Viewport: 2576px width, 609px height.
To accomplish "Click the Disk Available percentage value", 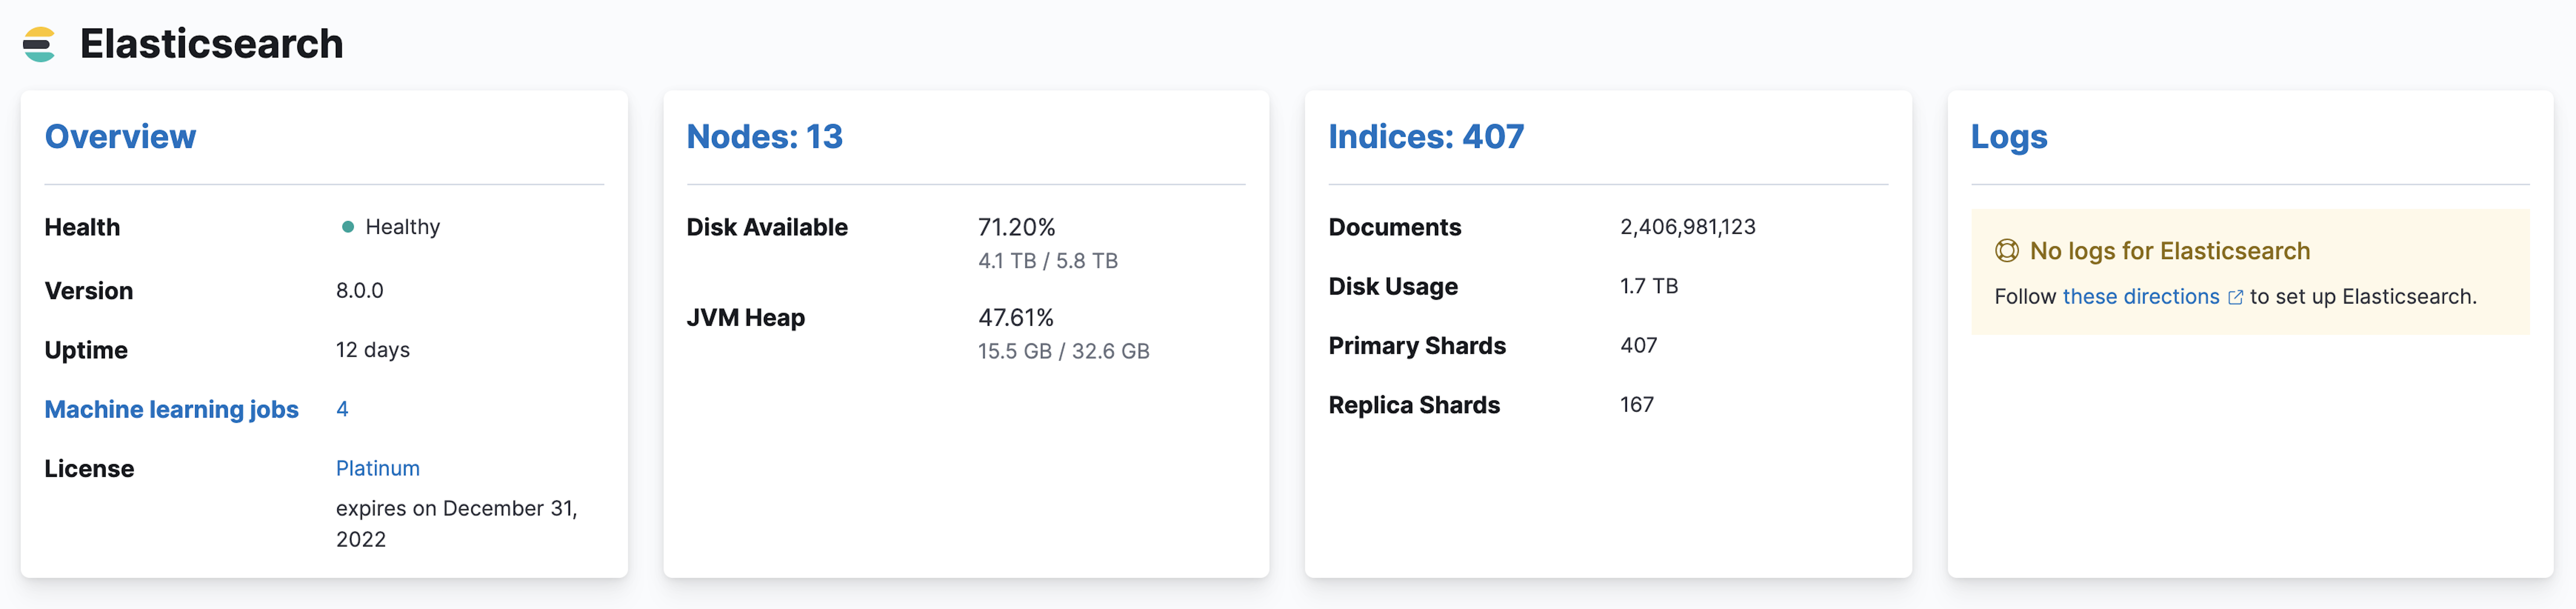I will coord(1017,227).
